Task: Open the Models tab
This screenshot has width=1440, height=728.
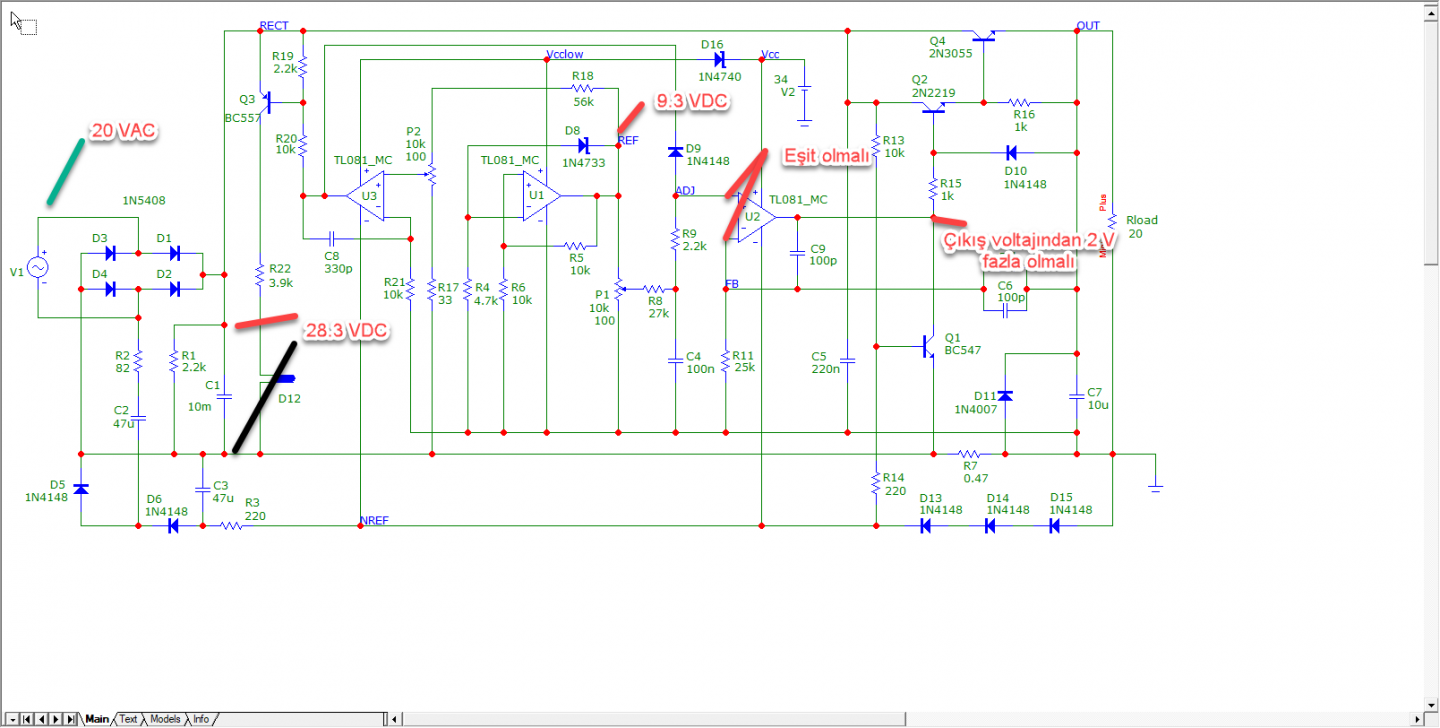Action: (x=165, y=719)
